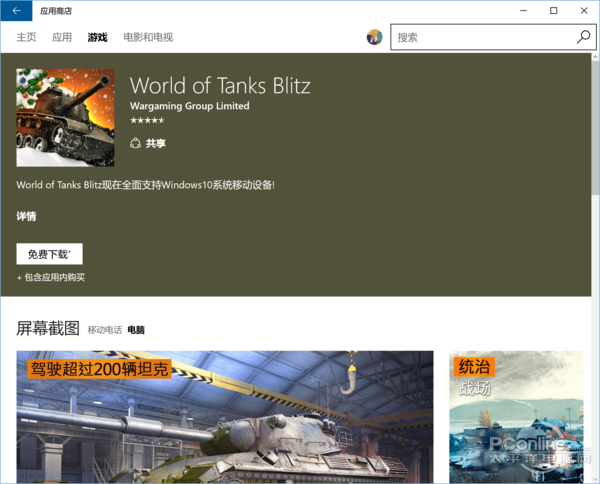Click the 共享 share label
The image size is (600, 484).
[156, 143]
